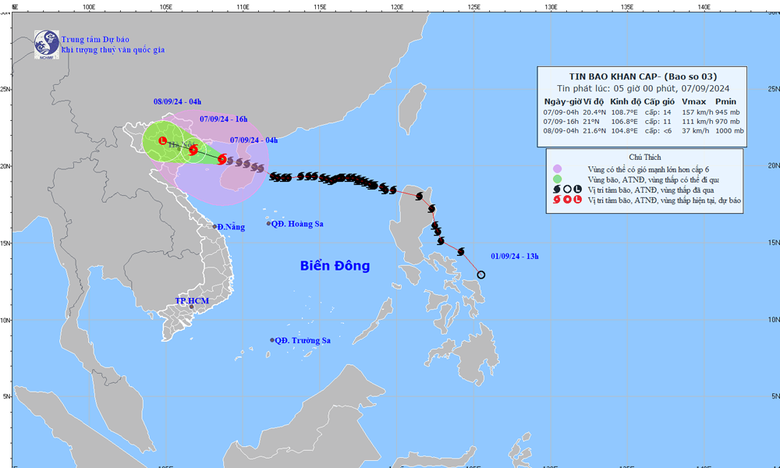This screenshot has height=468, width=780.
Task: Click the green storm path legend swatch
Action: [x=557, y=178]
